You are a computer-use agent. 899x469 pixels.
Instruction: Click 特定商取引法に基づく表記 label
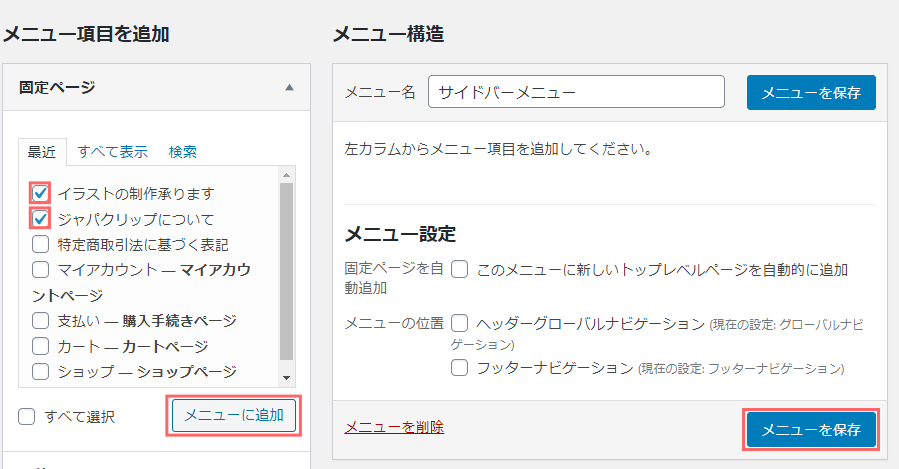tap(143, 244)
